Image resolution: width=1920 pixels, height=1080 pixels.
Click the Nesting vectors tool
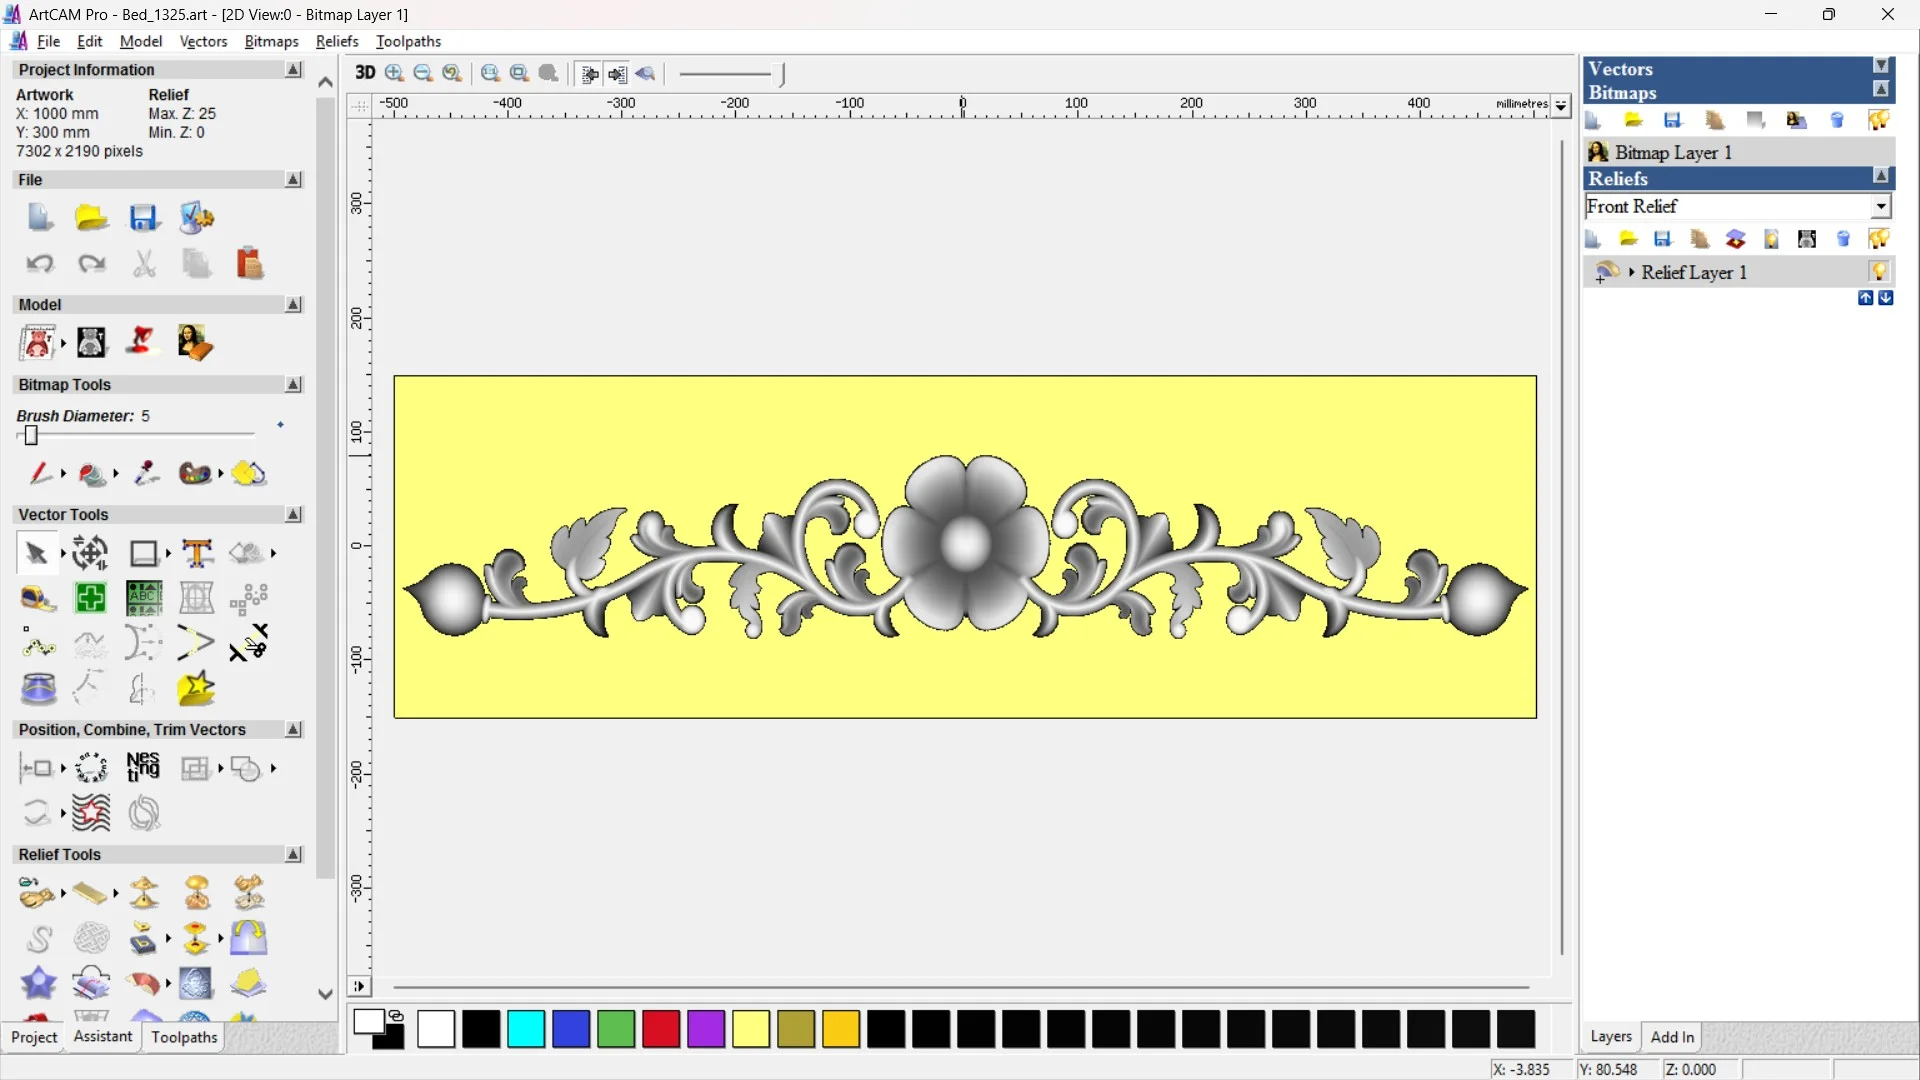point(143,768)
